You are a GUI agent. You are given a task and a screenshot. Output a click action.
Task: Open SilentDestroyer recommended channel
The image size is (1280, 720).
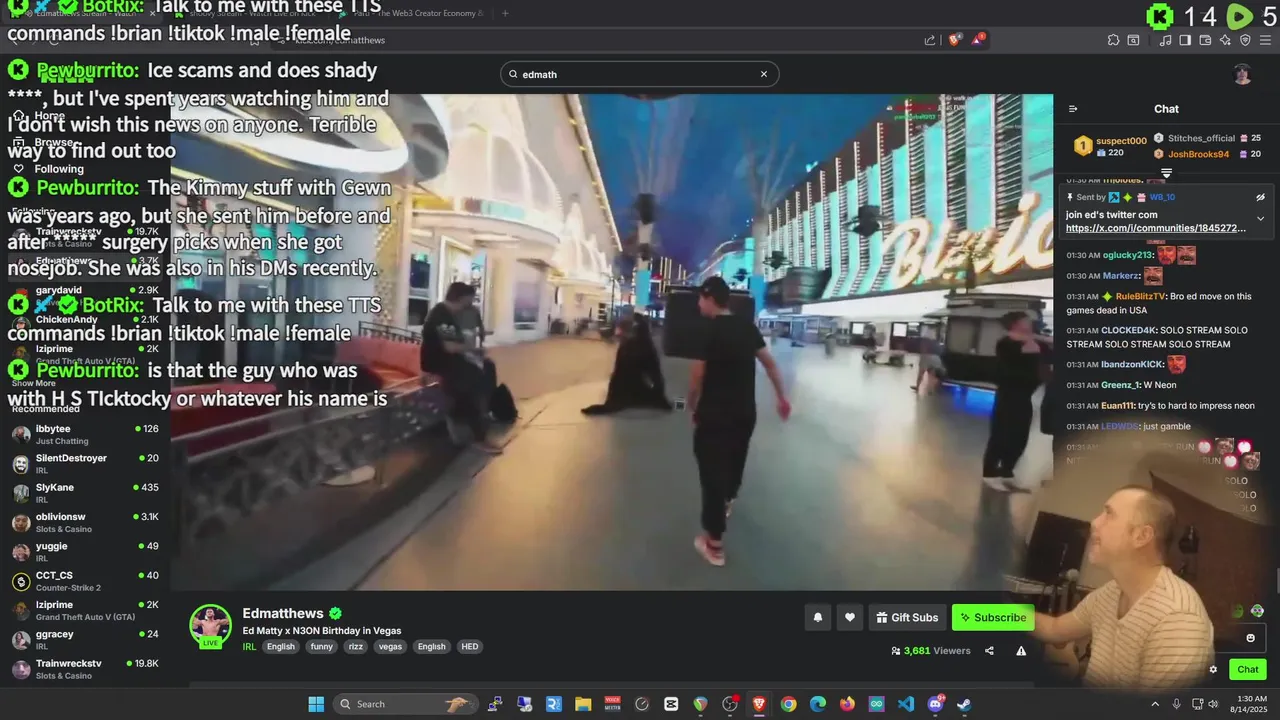click(x=85, y=464)
